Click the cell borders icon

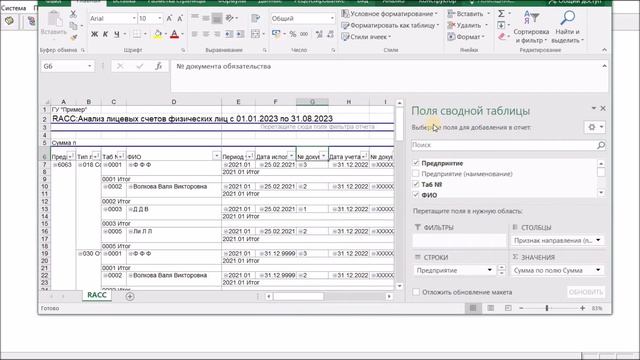137,34
